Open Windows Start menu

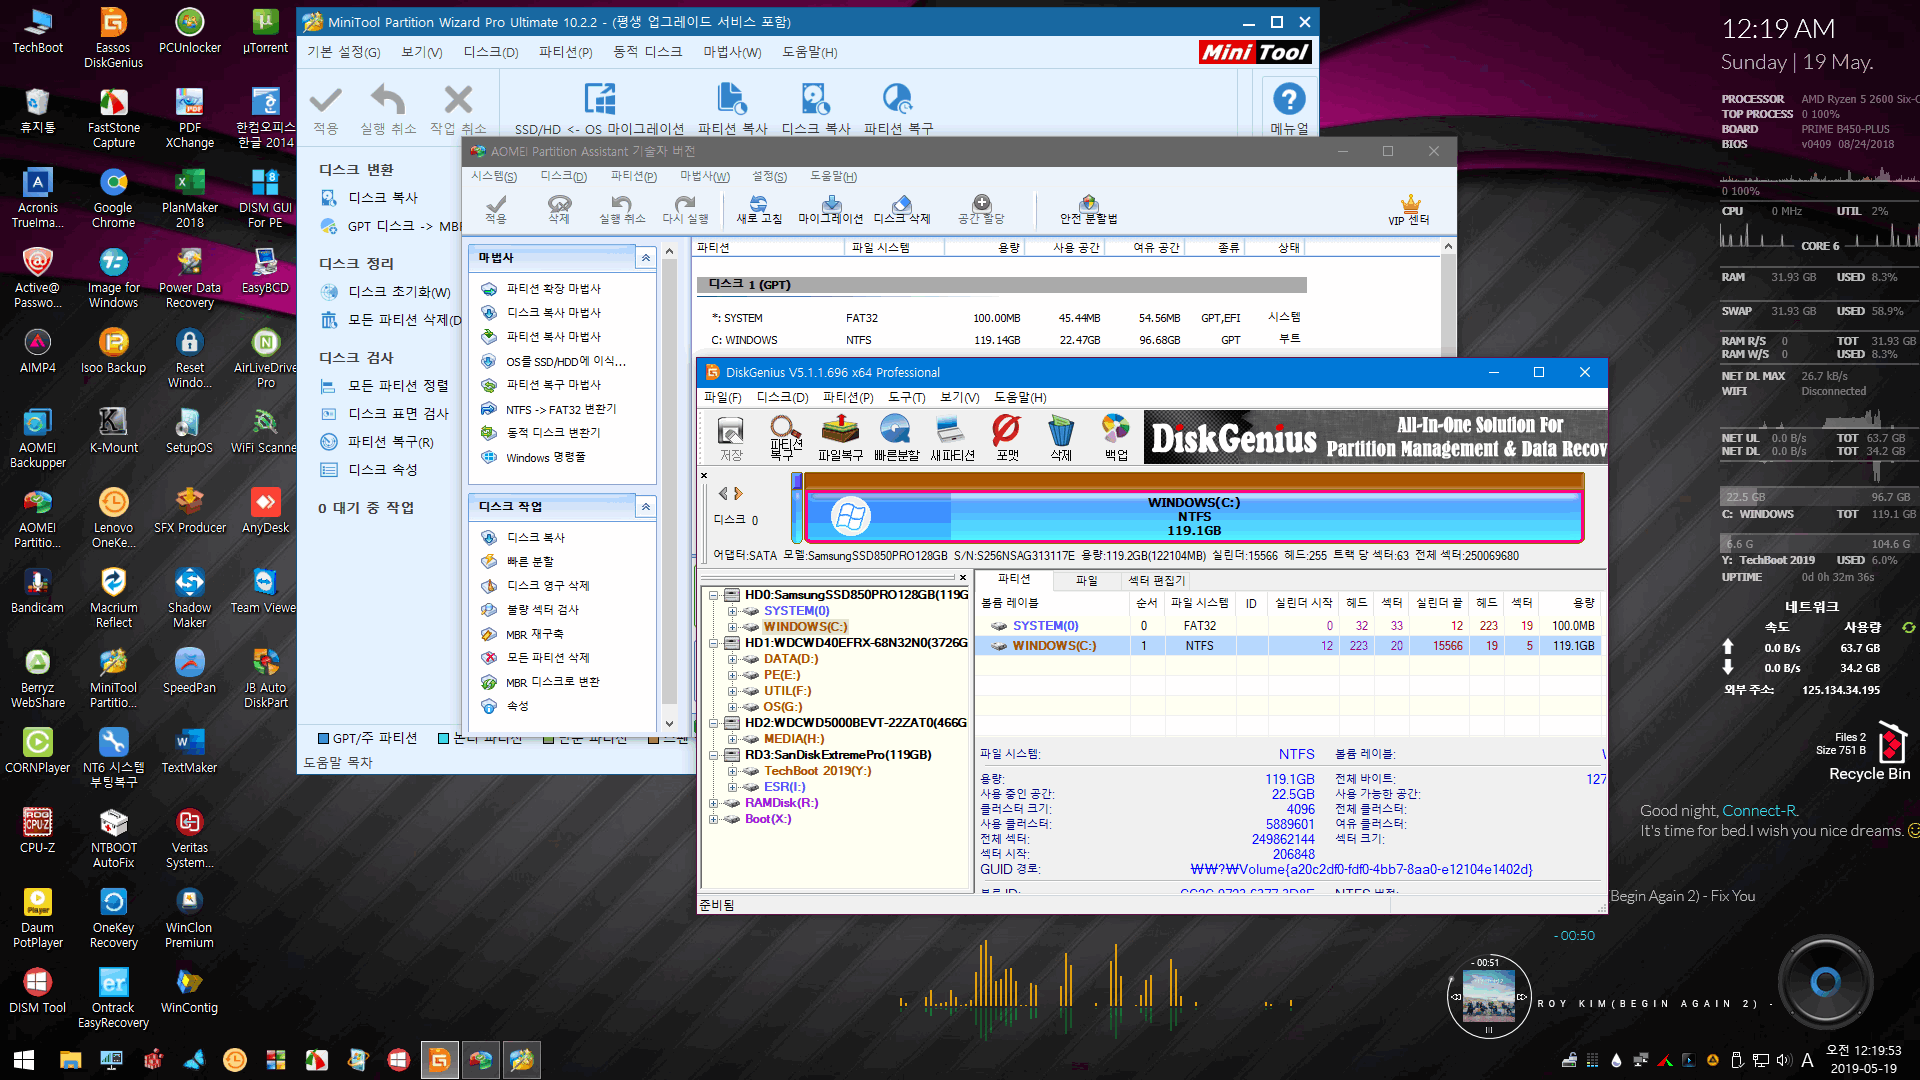(x=24, y=1060)
